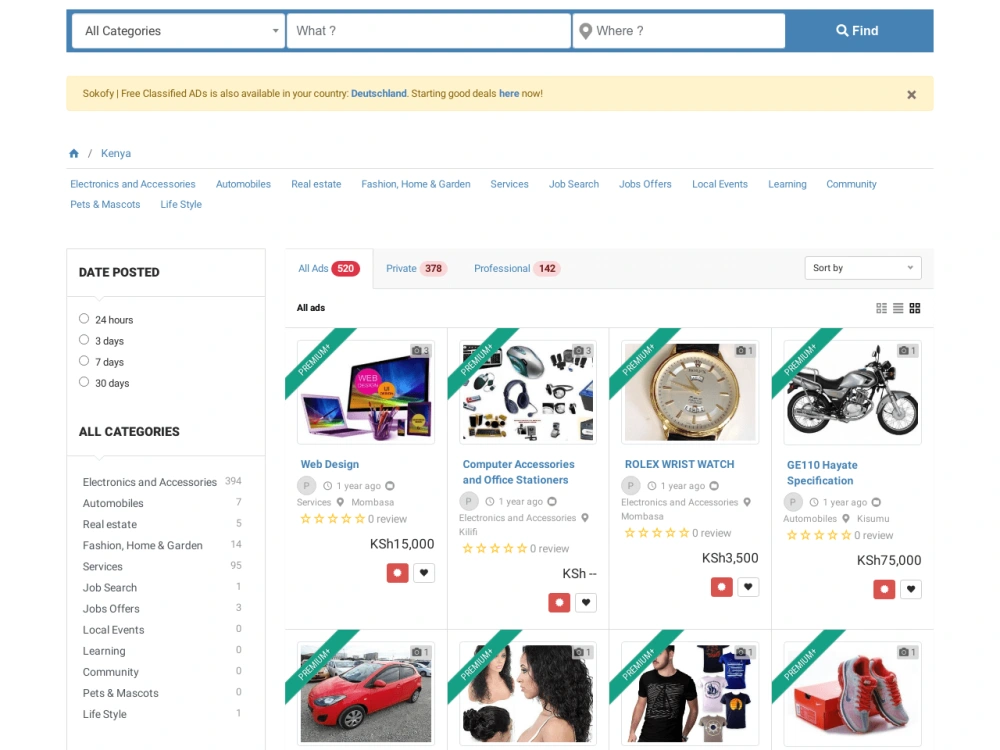Click red button on Computer Accessories ad
Viewport: 1000px width, 750px height.
559,602
